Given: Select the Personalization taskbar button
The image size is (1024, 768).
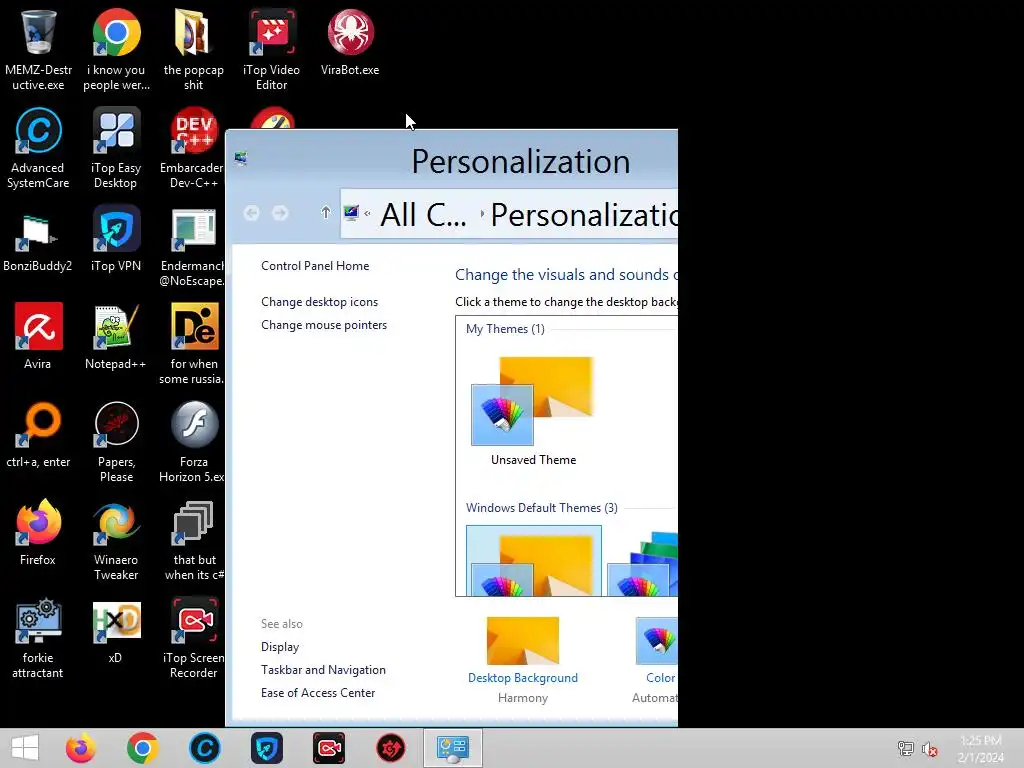Looking at the screenshot, I should pyautogui.click(x=453, y=748).
